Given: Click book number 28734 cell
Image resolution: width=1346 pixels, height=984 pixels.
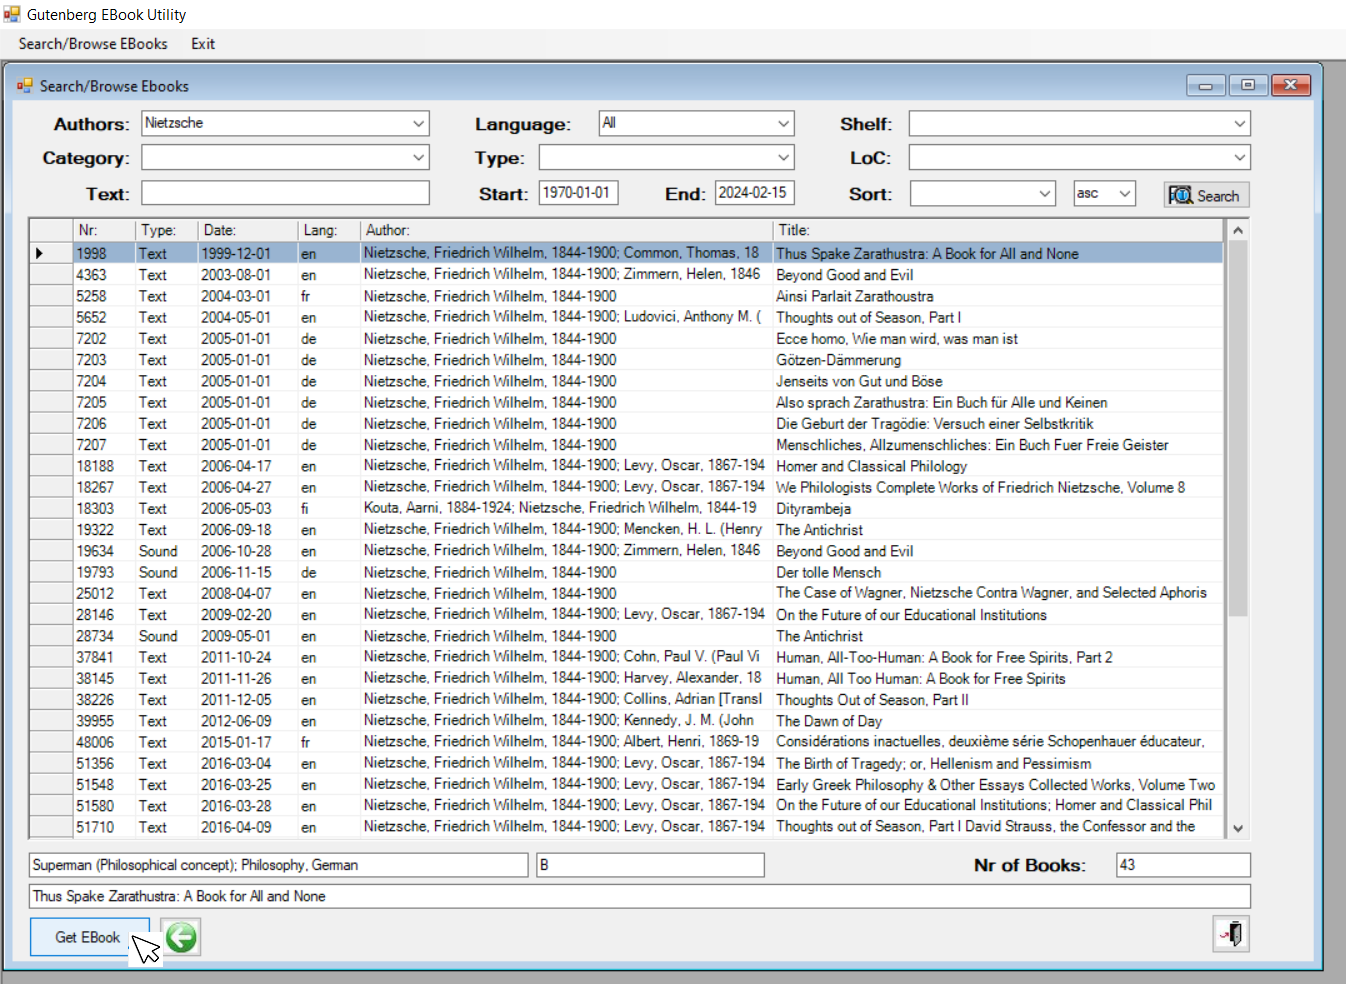Looking at the screenshot, I should 104,636.
